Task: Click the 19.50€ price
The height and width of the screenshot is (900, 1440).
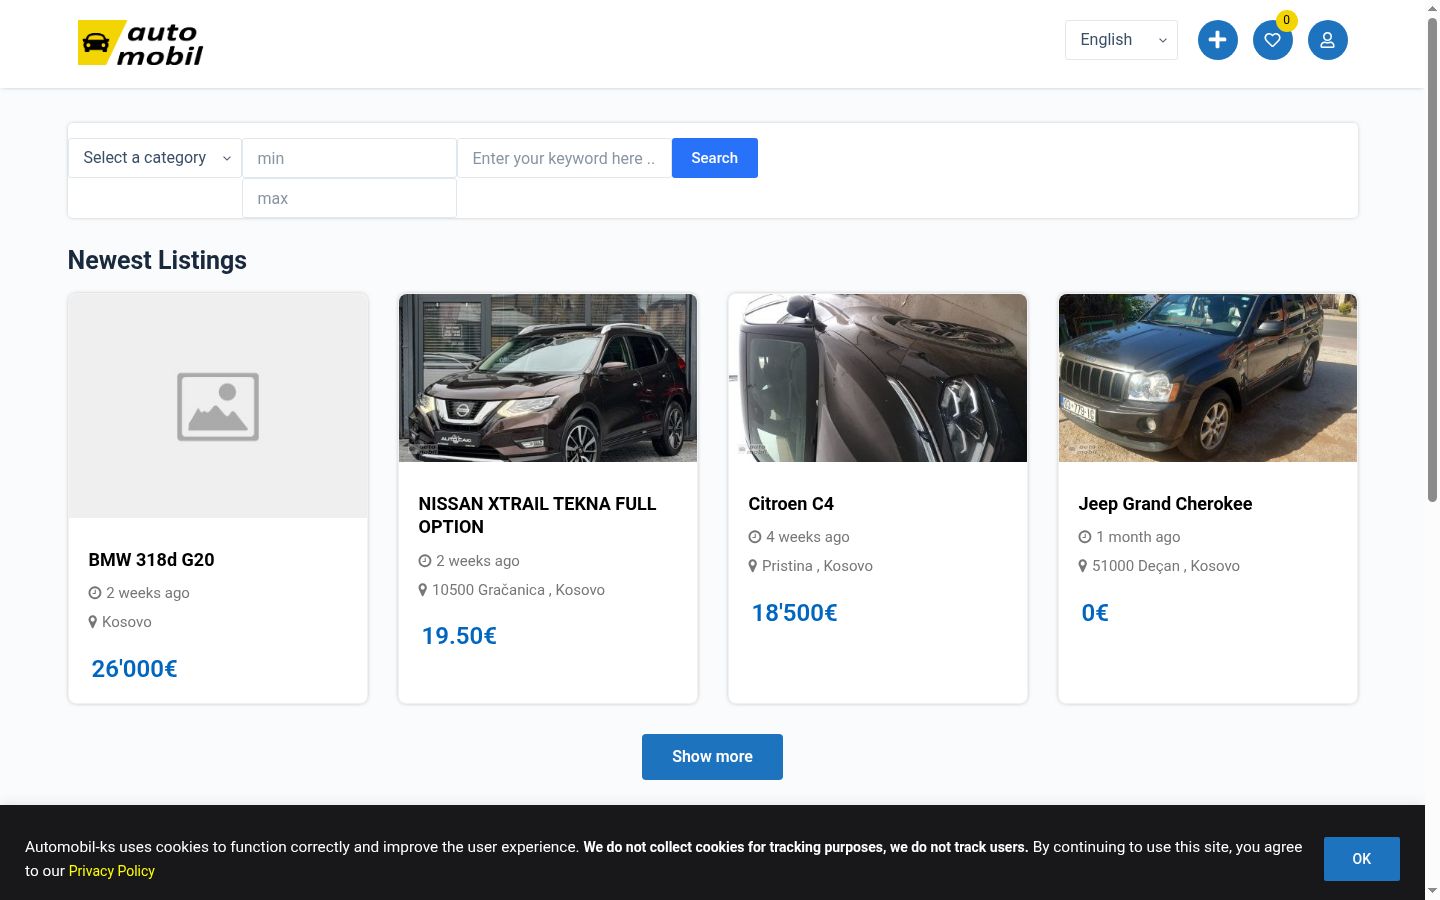Action: point(459,636)
